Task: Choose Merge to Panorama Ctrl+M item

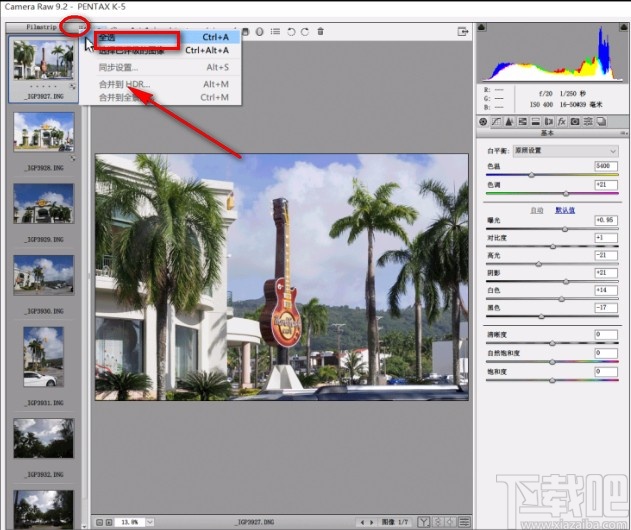Action: tap(163, 97)
